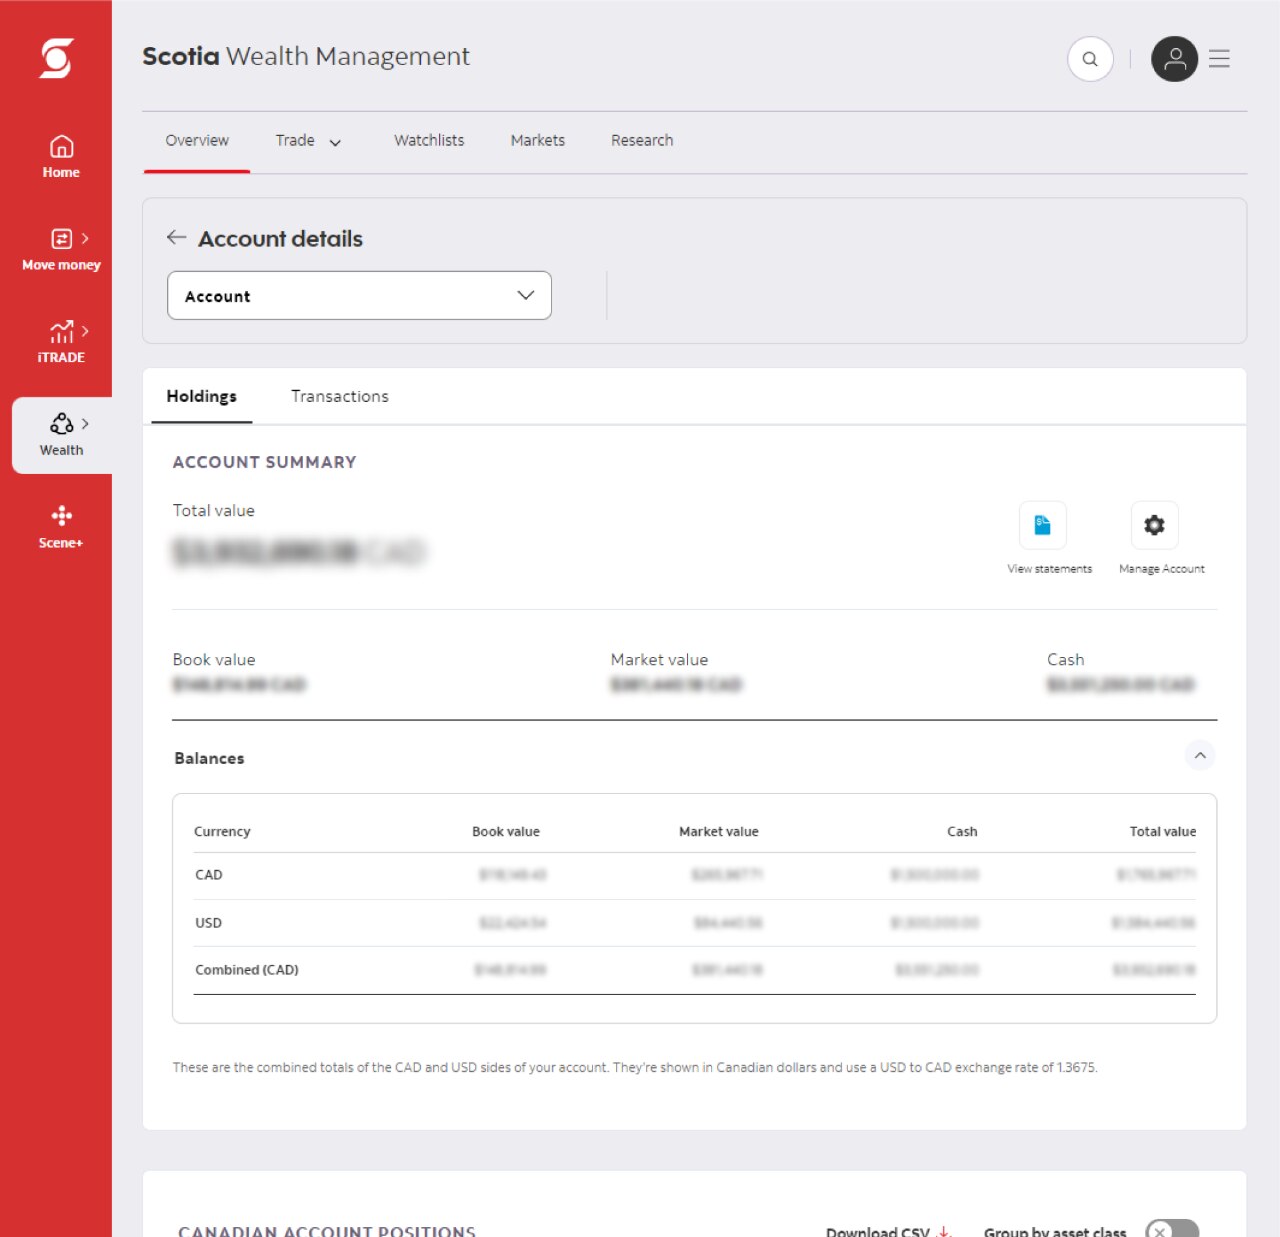1280x1237 pixels.
Task: Click the exchange rate footnote text
Action: 635,1068
